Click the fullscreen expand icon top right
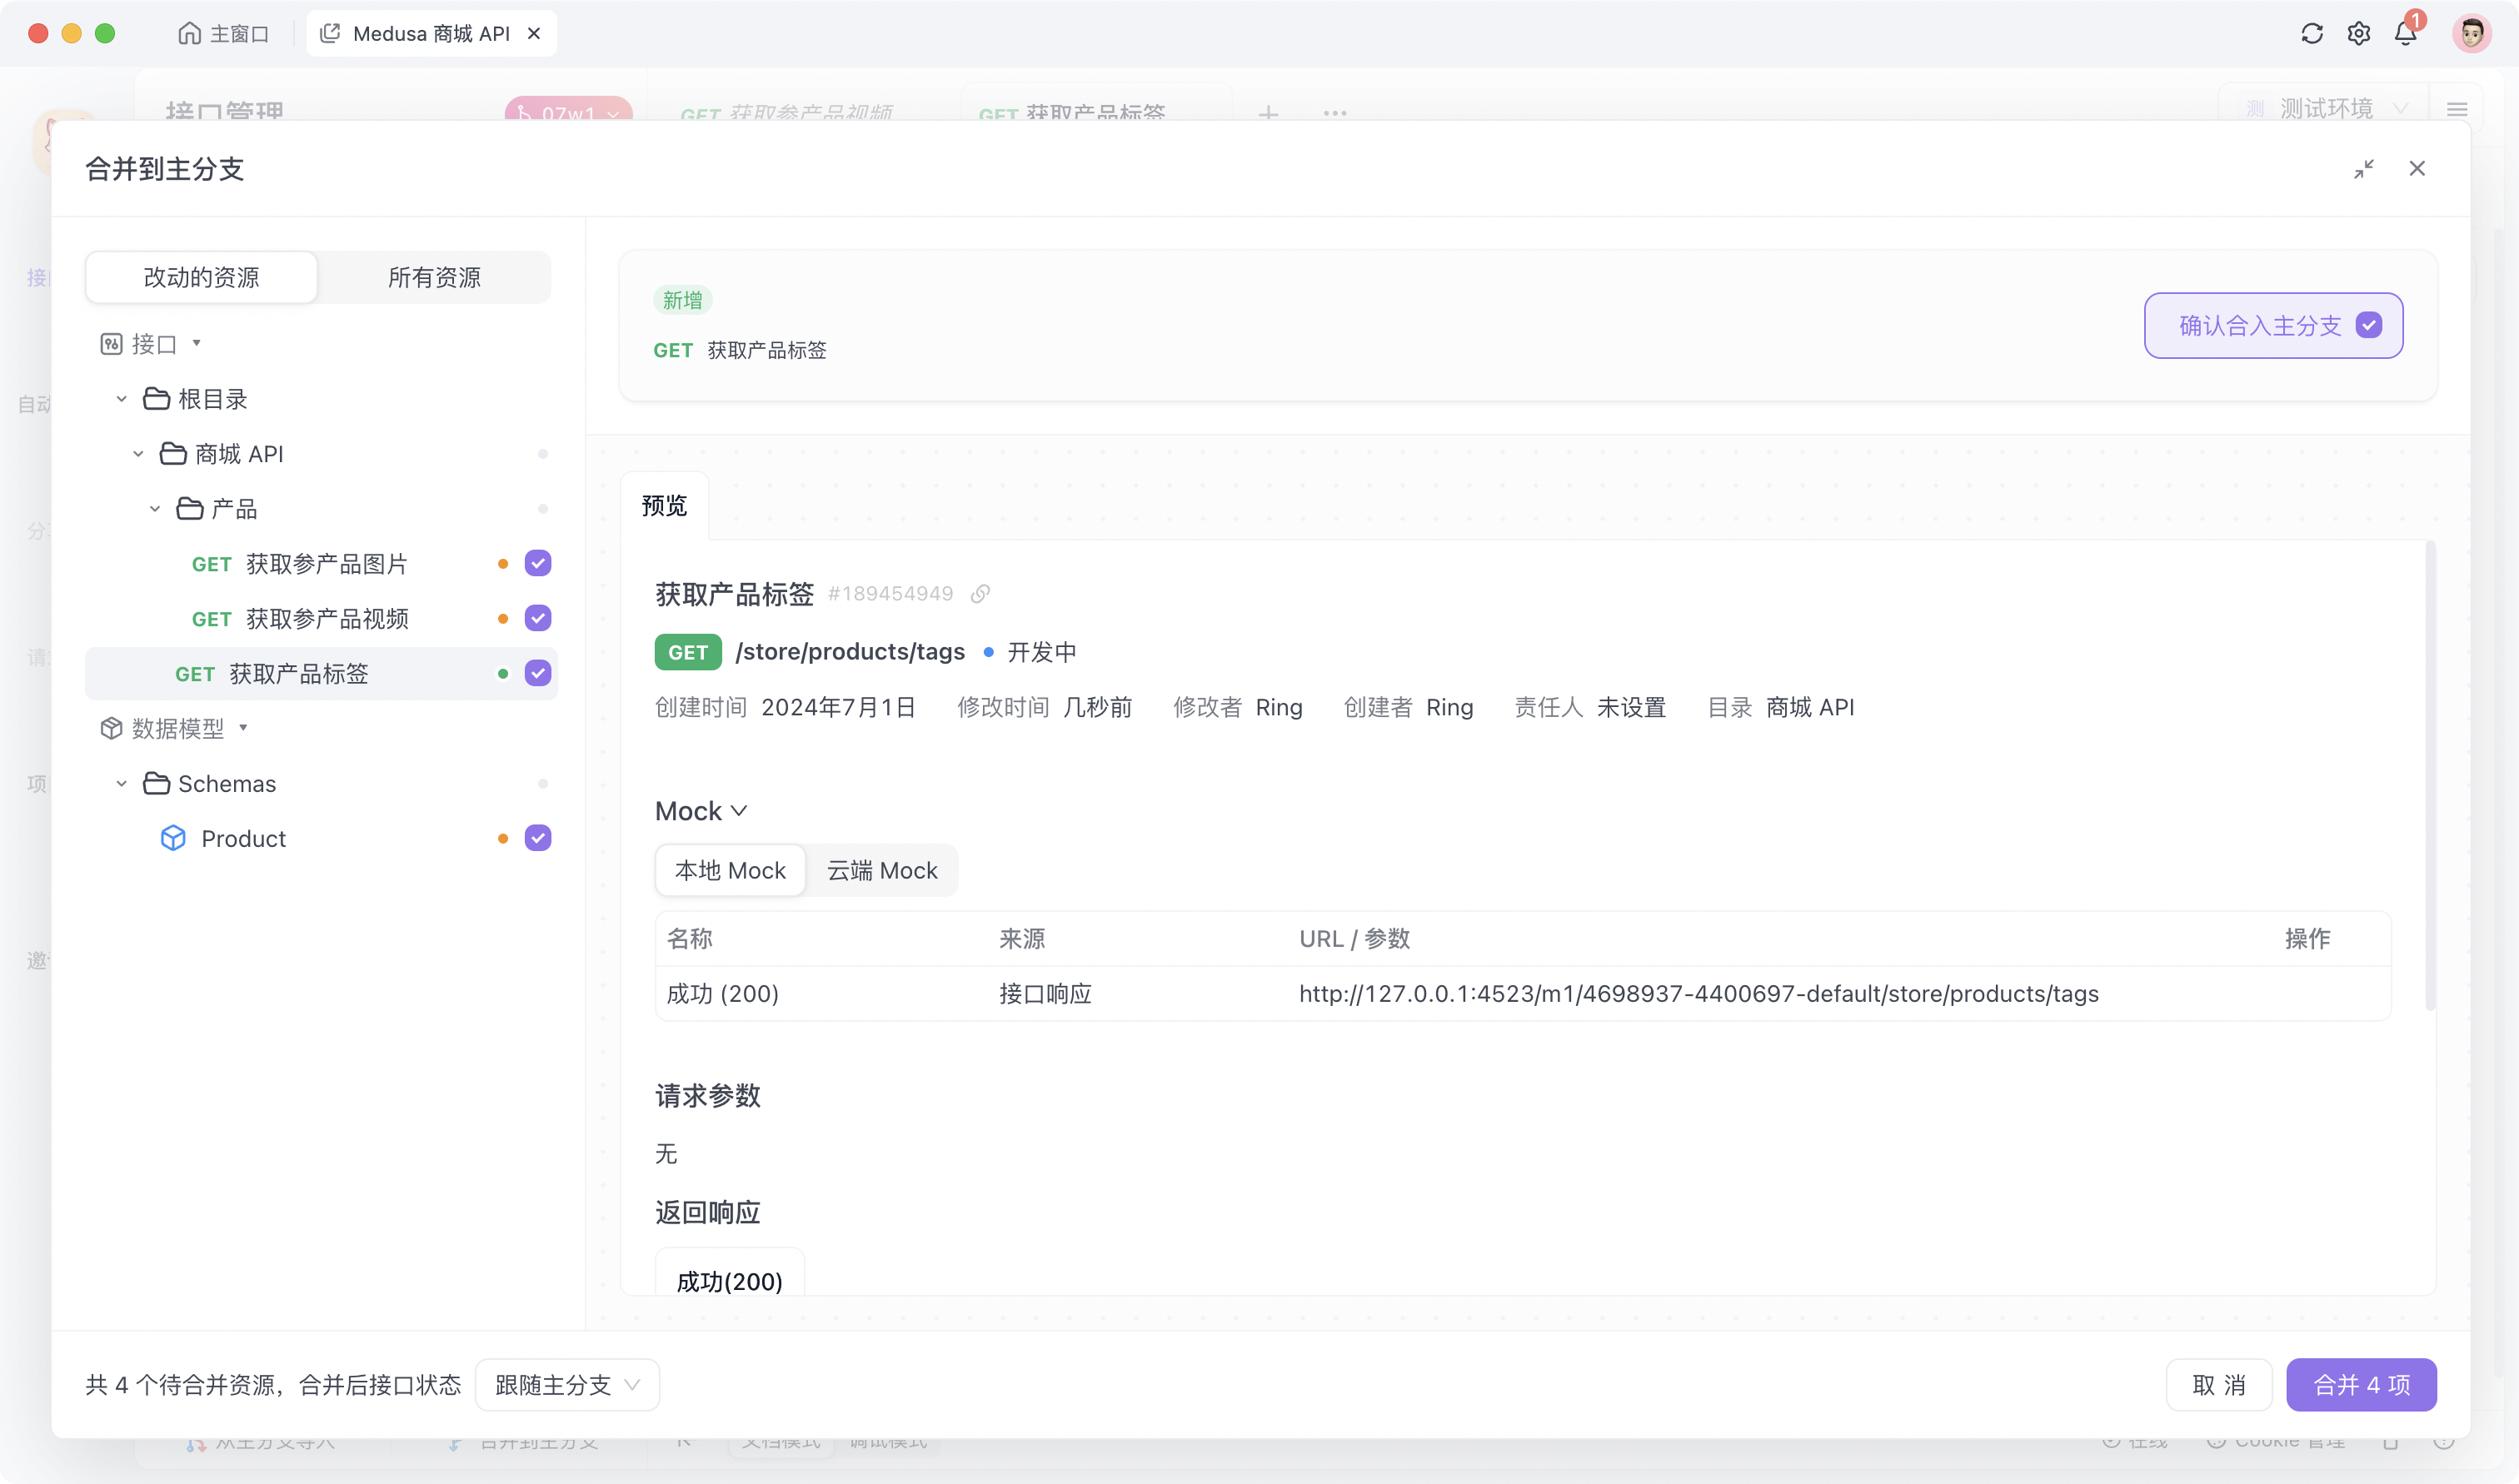2519x1484 pixels. (2363, 168)
